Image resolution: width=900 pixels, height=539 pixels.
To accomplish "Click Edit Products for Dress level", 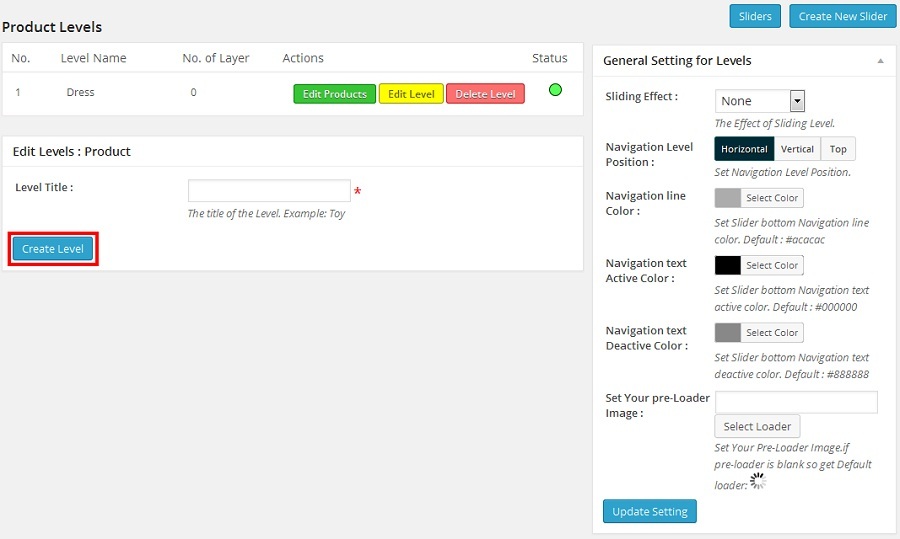I will point(334,94).
